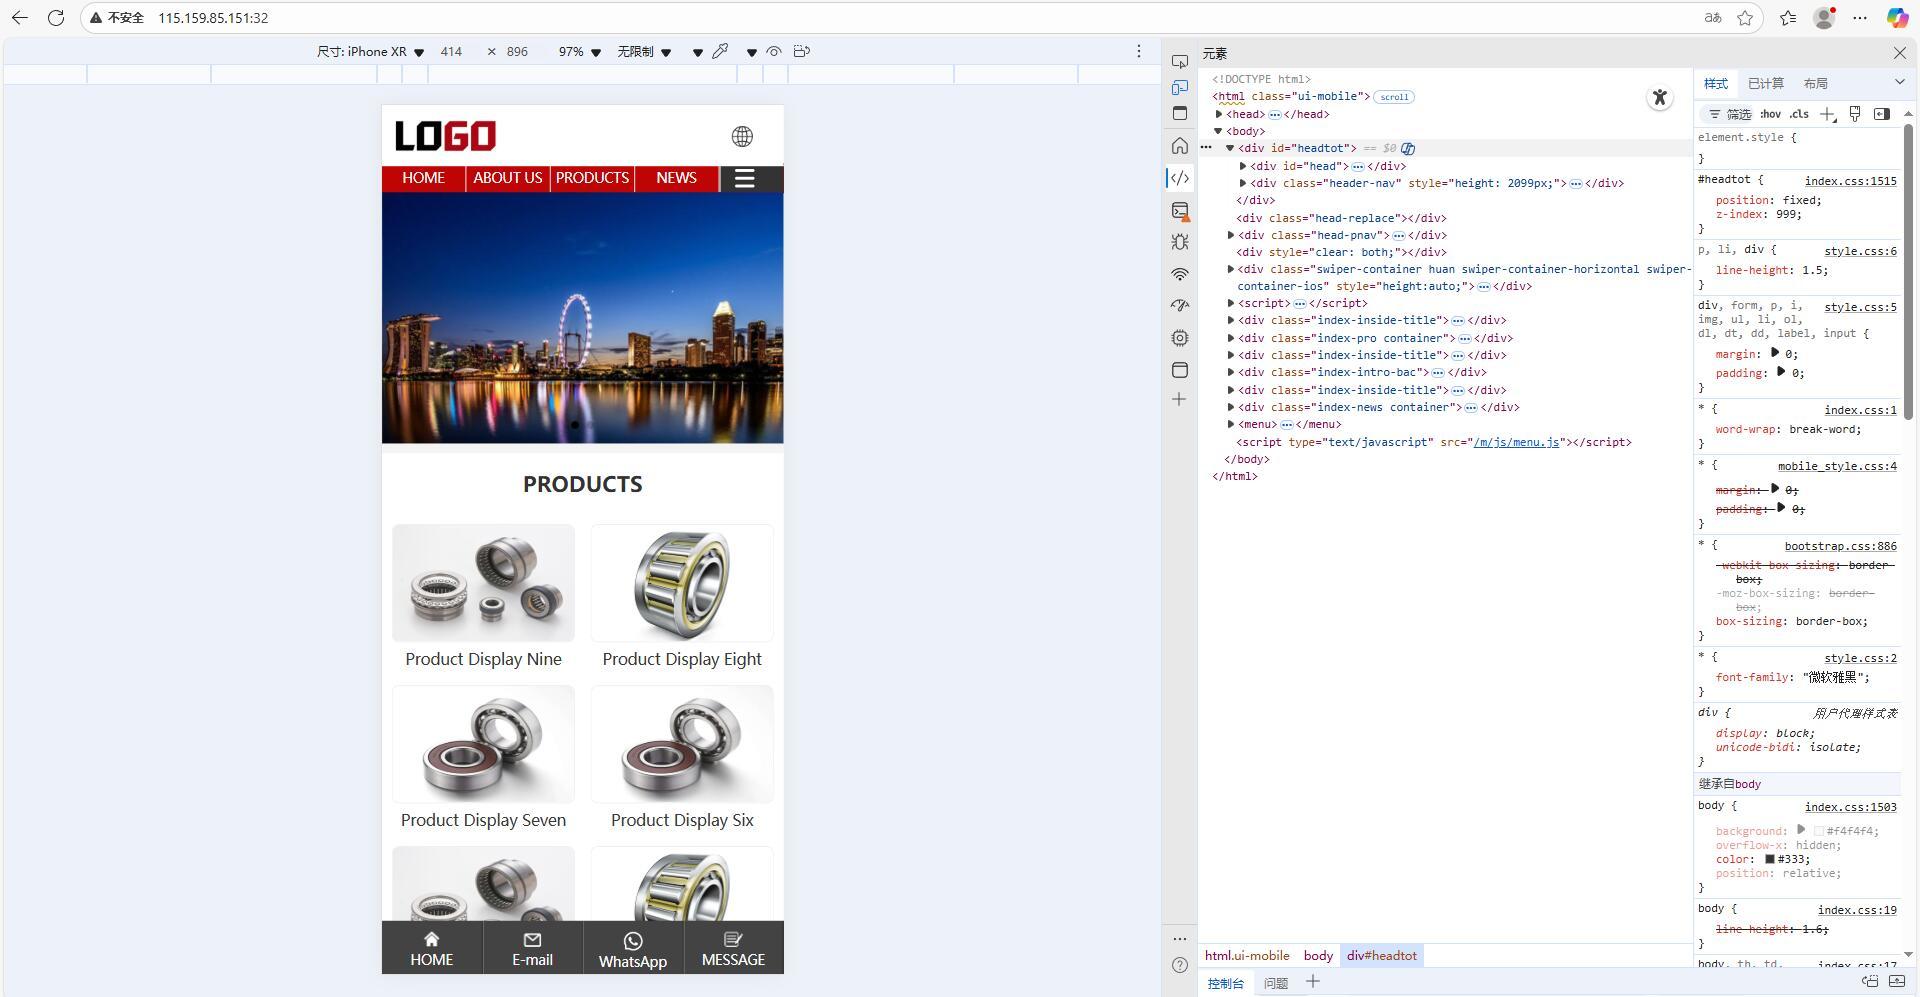Open the Copilot icon in browser toolbar
Viewport: 1920px width, 997px height.
(x=1897, y=18)
